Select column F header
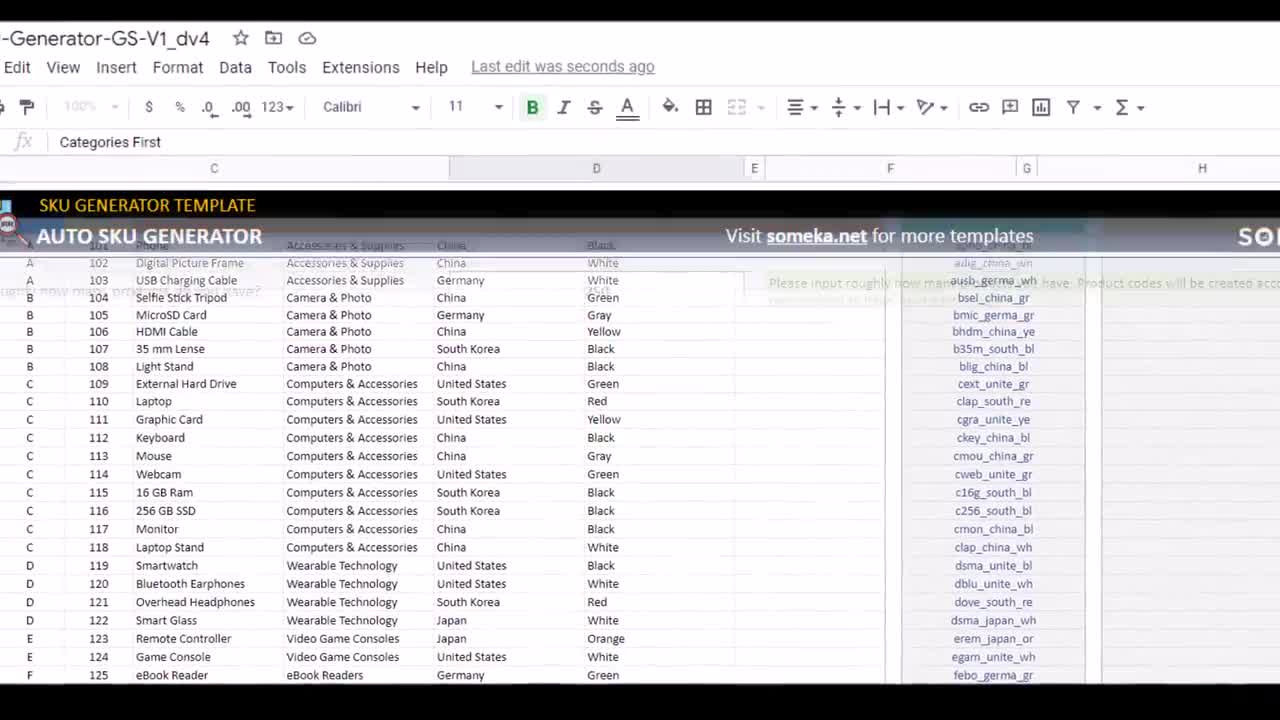The image size is (1280, 720). pos(890,168)
